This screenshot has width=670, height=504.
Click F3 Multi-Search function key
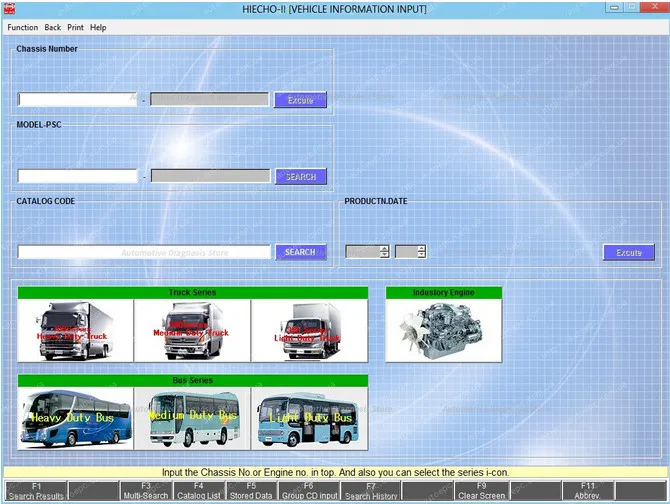point(146,491)
